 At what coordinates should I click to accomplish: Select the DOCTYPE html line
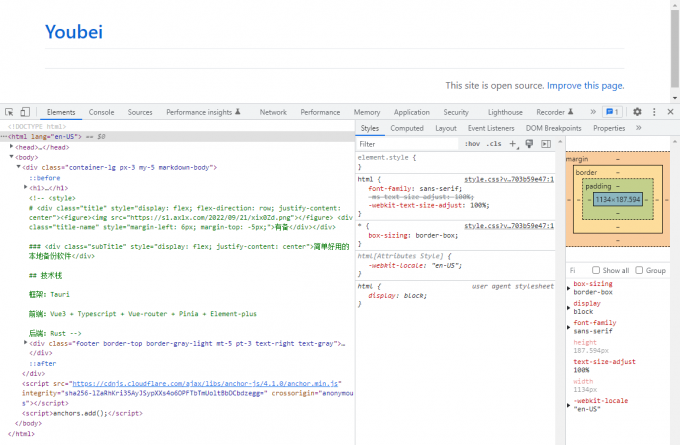click(x=37, y=127)
